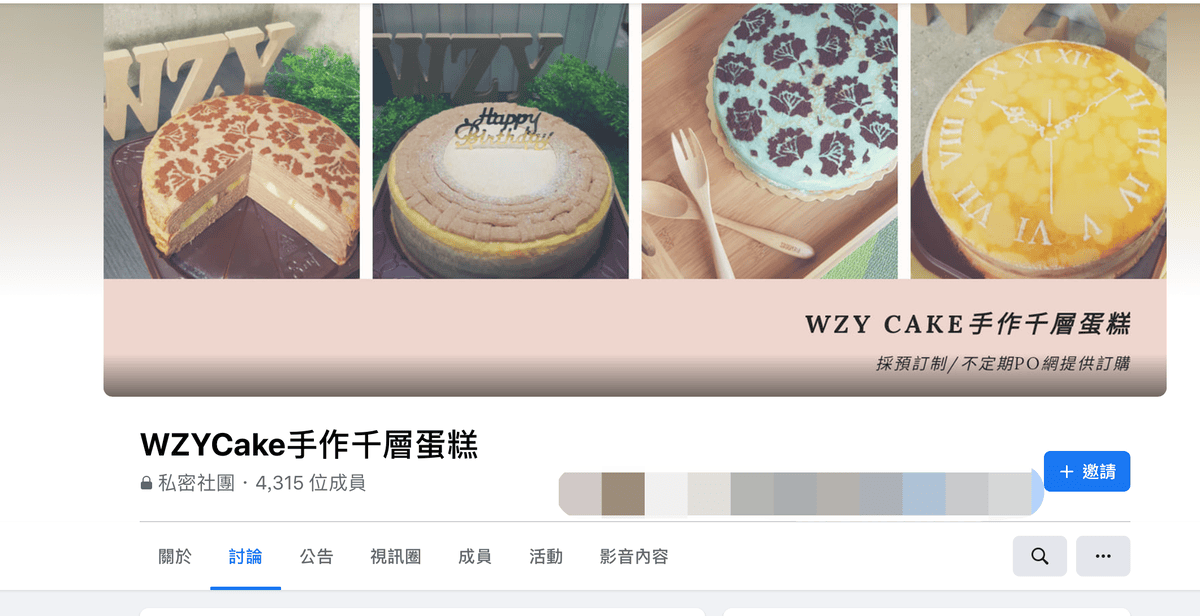Click the 4,315 位成員 member count link
The width and height of the screenshot is (1200, 616).
[311, 484]
